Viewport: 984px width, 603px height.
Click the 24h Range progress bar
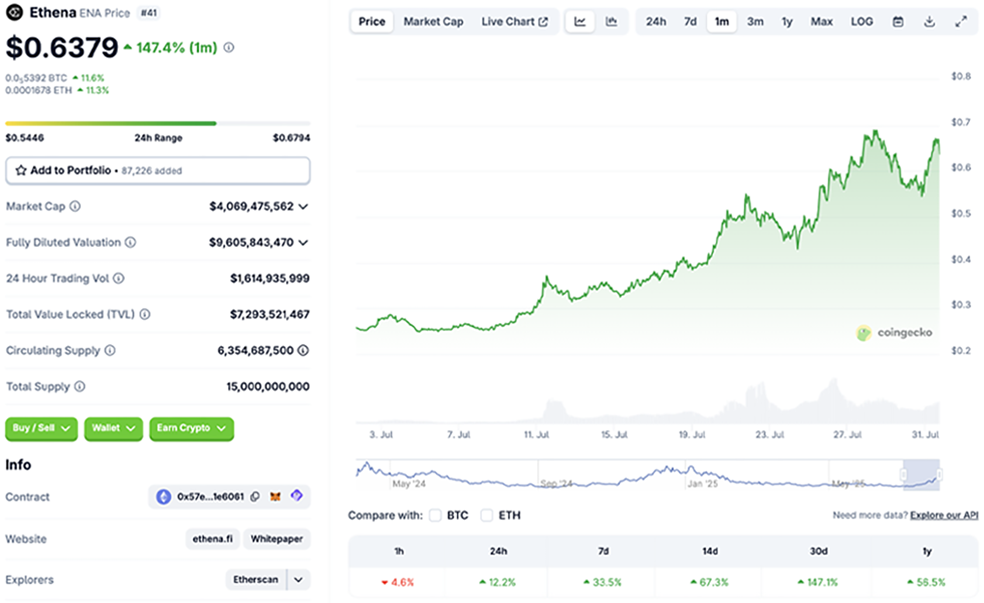pos(158,124)
